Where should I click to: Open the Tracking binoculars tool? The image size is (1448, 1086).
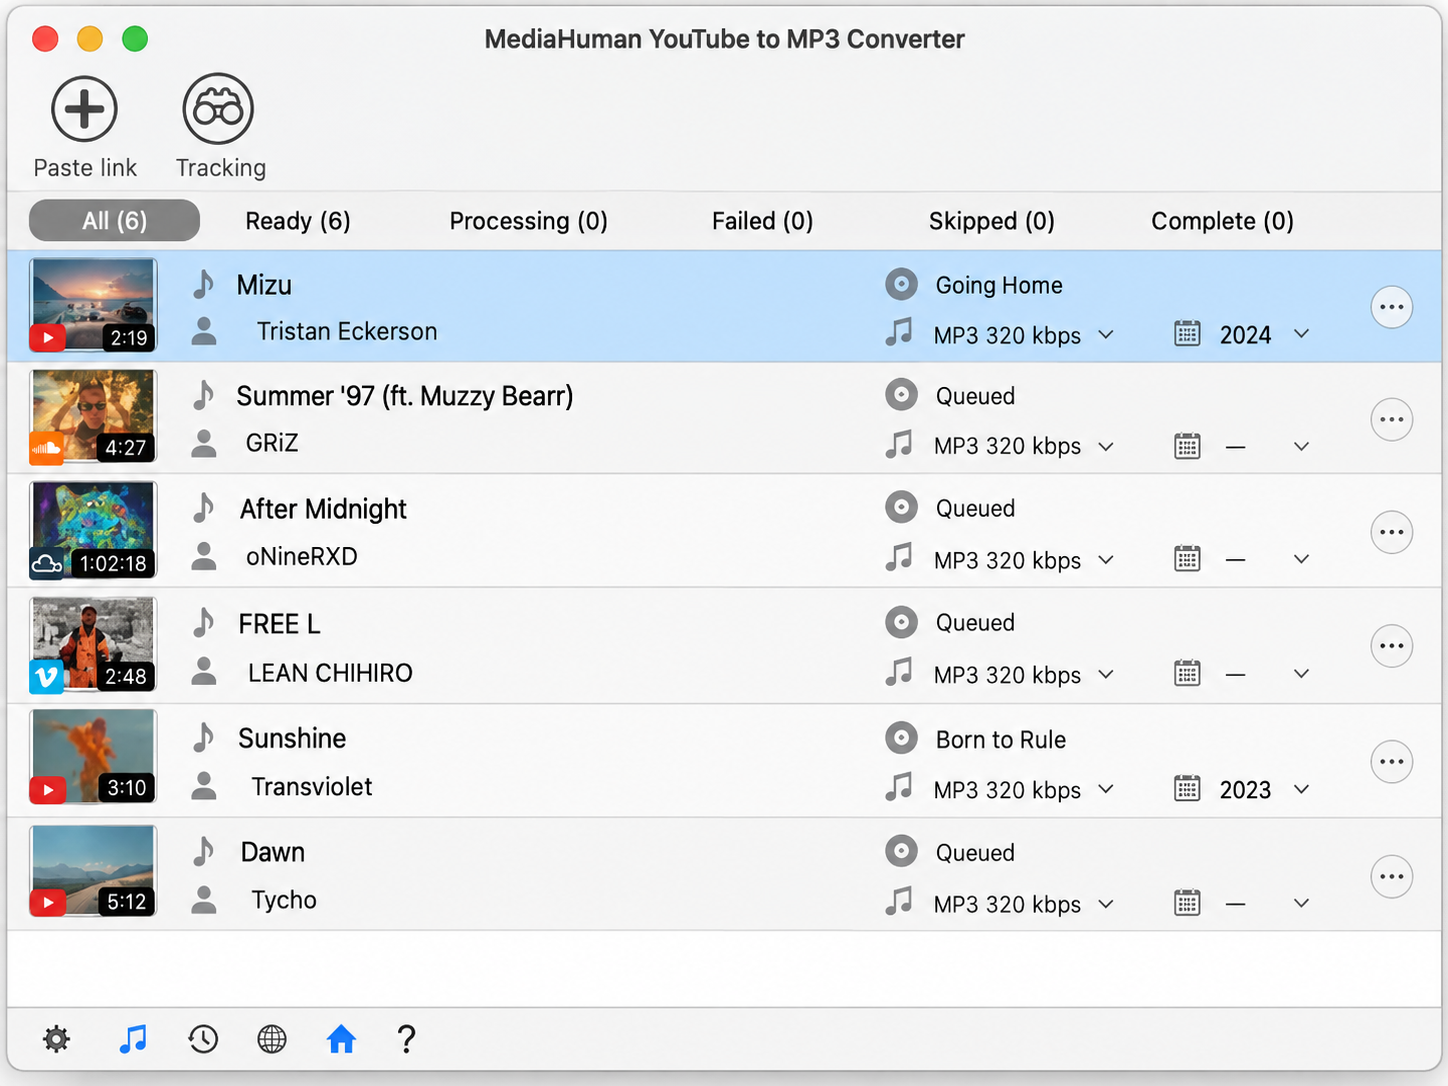(x=218, y=109)
